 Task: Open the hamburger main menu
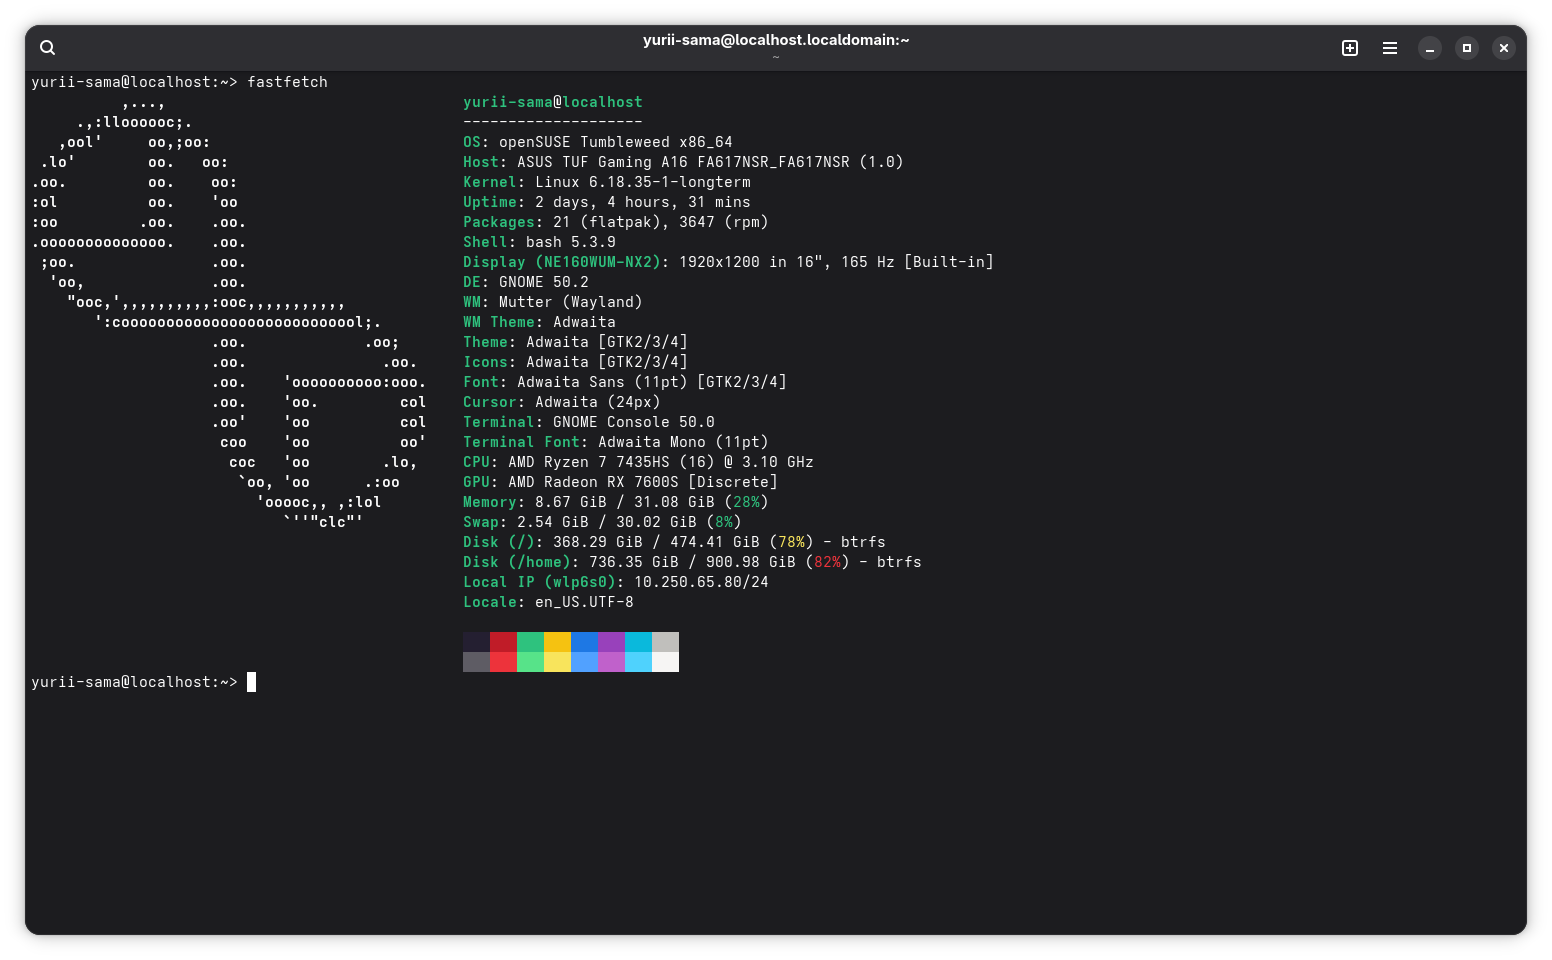coord(1390,48)
